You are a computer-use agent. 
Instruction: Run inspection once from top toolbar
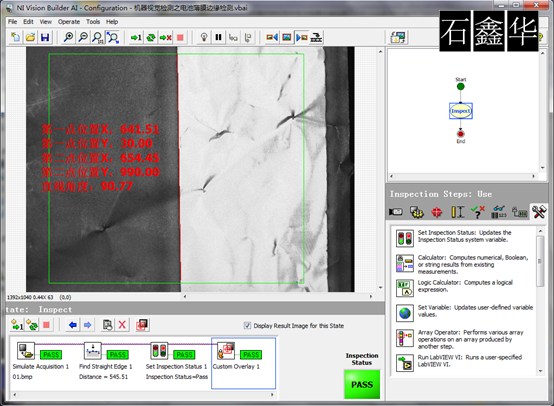[136, 37]
